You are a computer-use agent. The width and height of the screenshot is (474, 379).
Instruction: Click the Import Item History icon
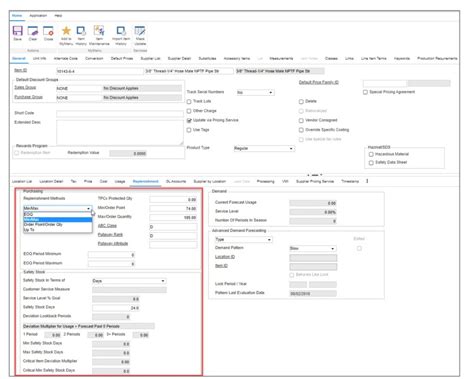pyautogui.click(x=121, y=31)
